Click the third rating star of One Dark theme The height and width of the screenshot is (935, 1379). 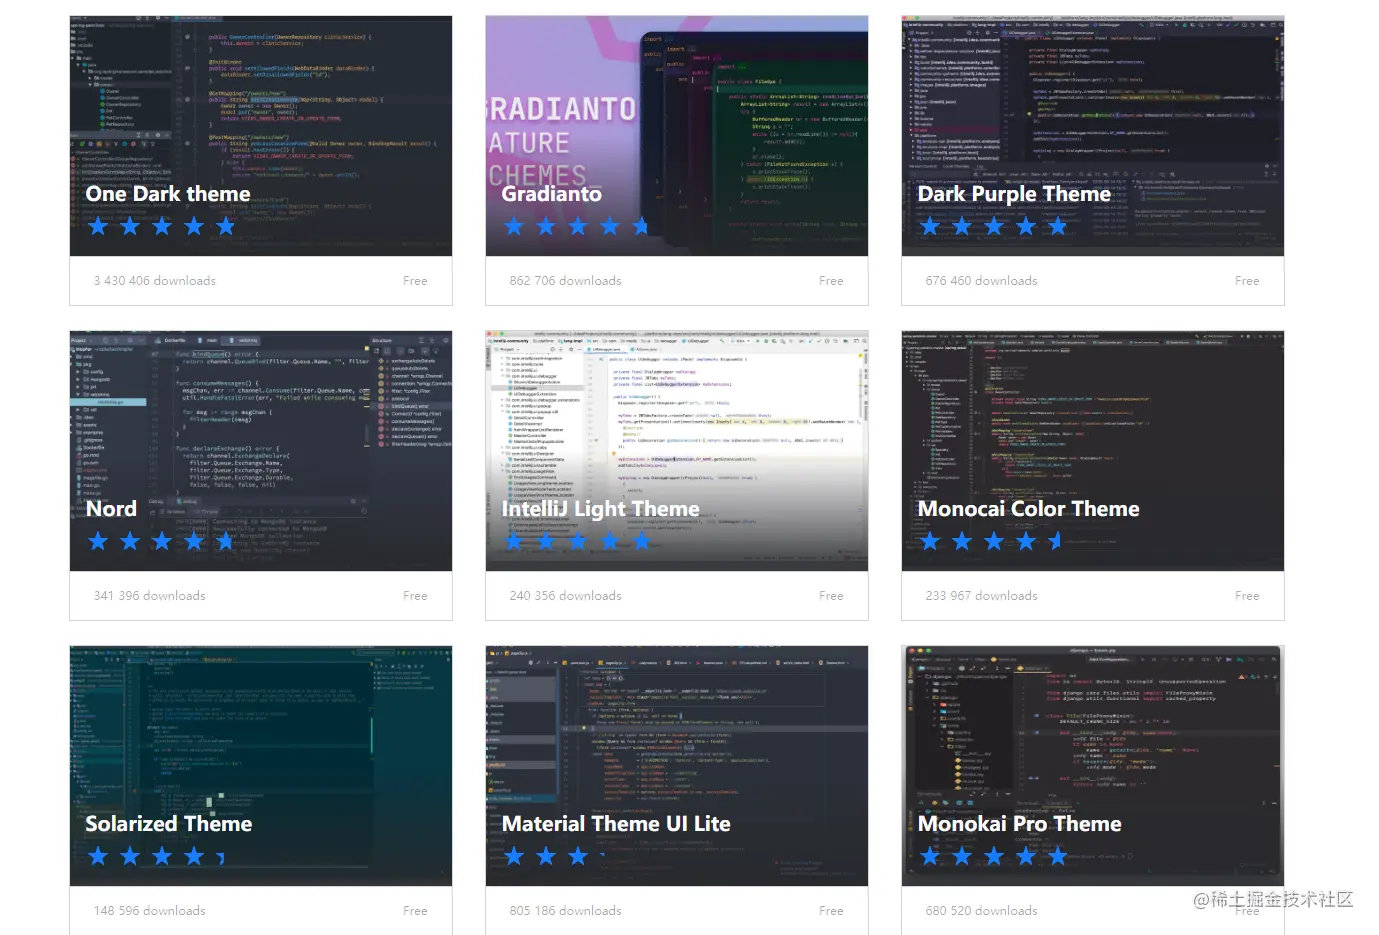click(x=162, y=226)
